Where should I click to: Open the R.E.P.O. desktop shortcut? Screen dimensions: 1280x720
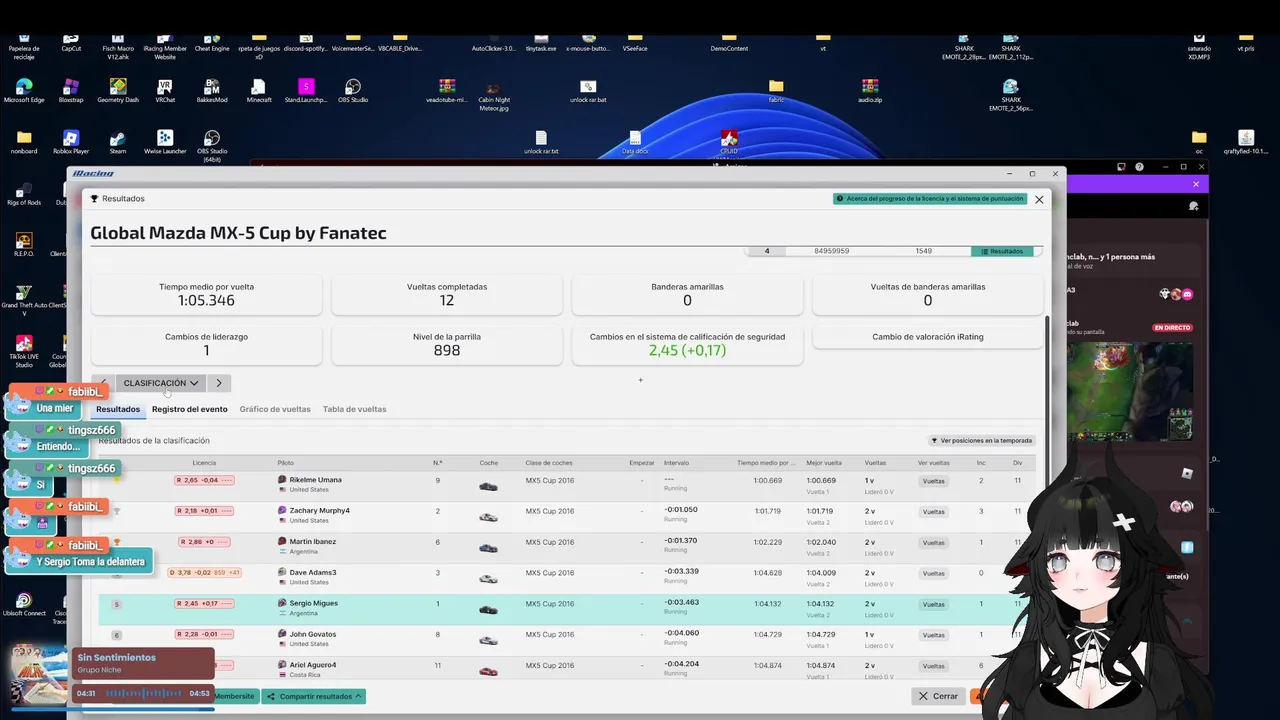pos(24,244)
